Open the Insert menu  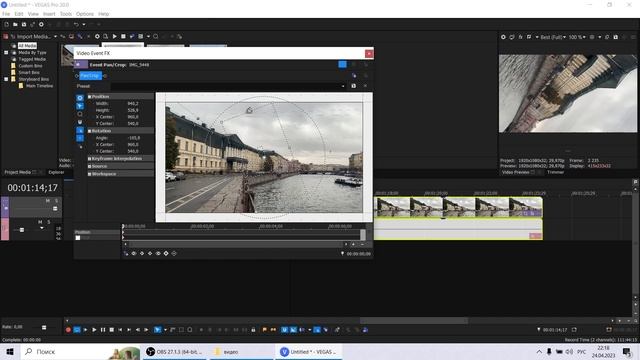(x=49, y=14)
